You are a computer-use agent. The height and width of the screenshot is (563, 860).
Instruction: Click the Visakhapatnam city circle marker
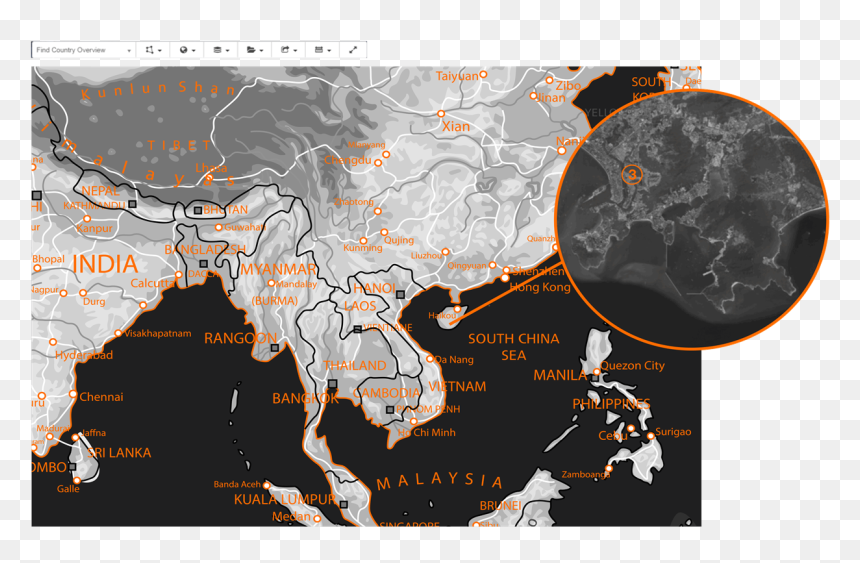pos(118,333)
